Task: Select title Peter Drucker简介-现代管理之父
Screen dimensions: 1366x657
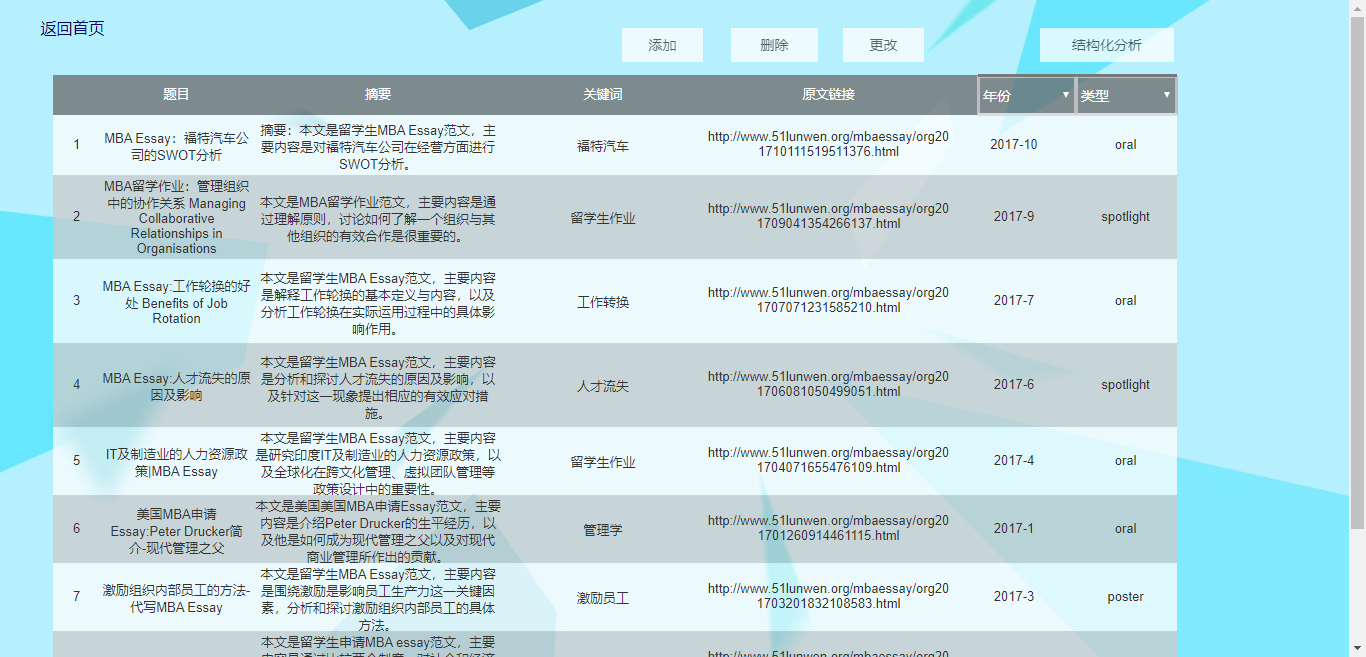Action: coord(176,530)
